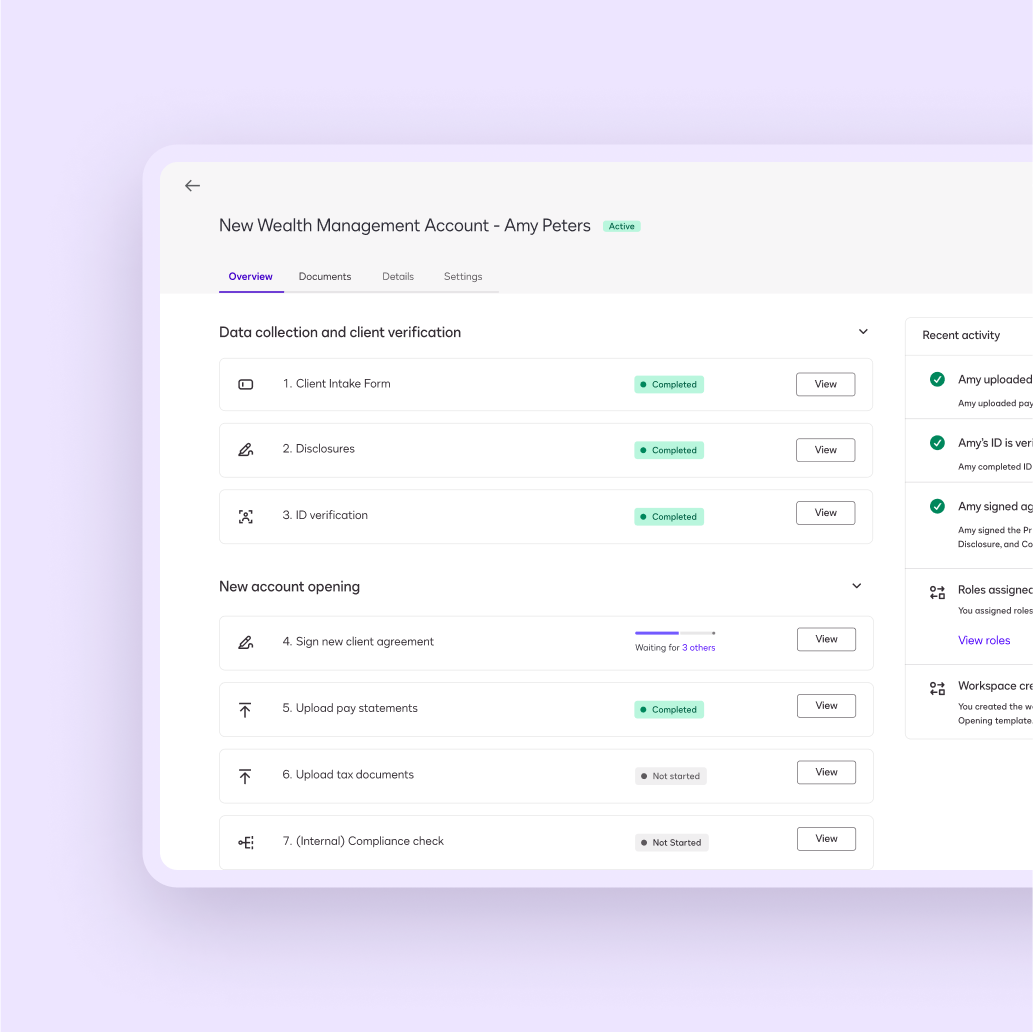Screen dimensions: 1033x1032
Task: Collapse Data collection and client verification section
Action: tap(863, 331)
